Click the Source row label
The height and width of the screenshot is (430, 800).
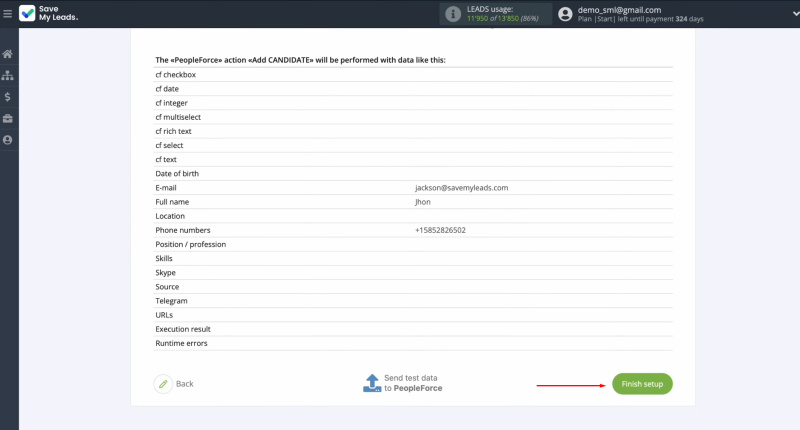click(167, 287)
